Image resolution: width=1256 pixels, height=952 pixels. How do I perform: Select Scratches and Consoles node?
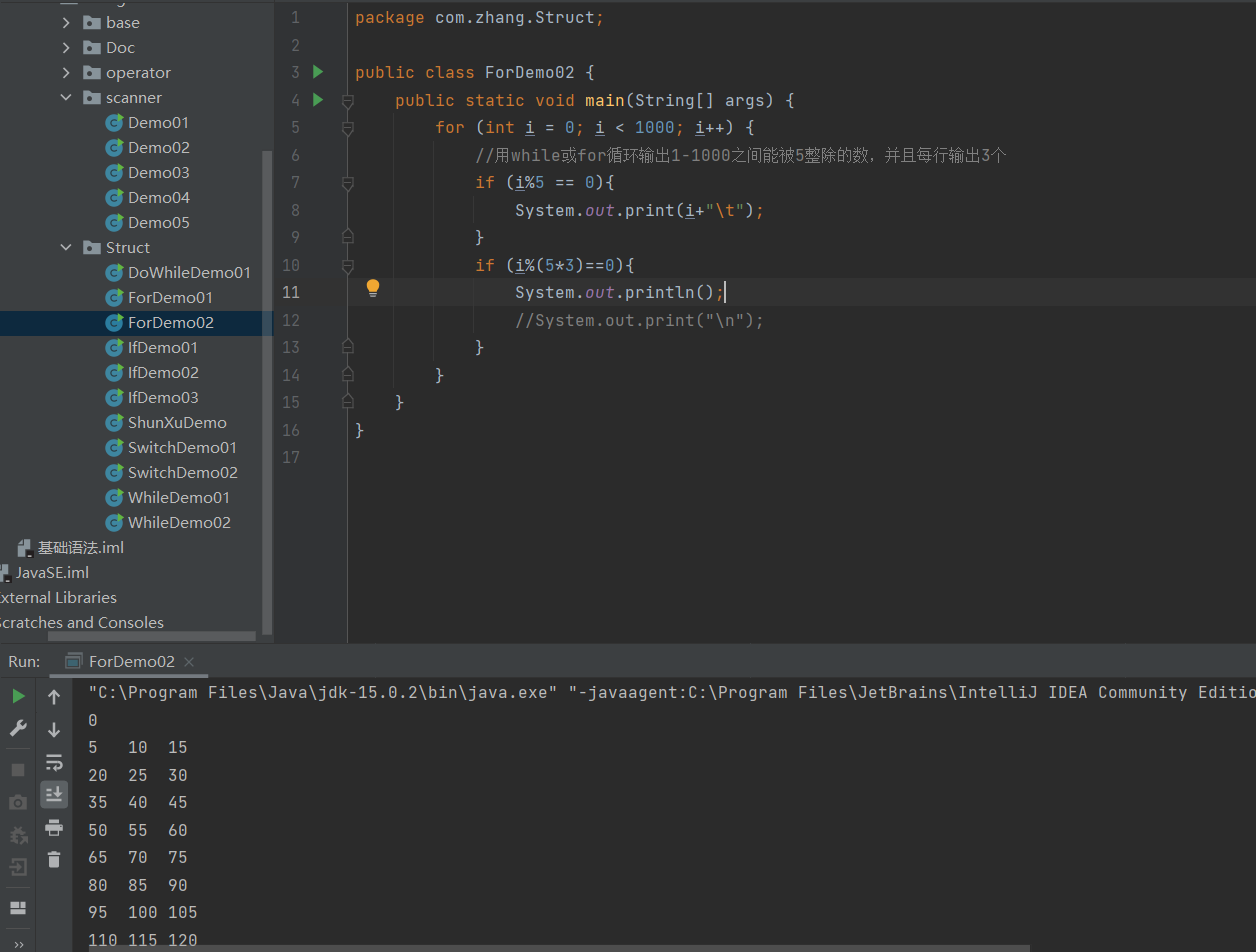81,622
